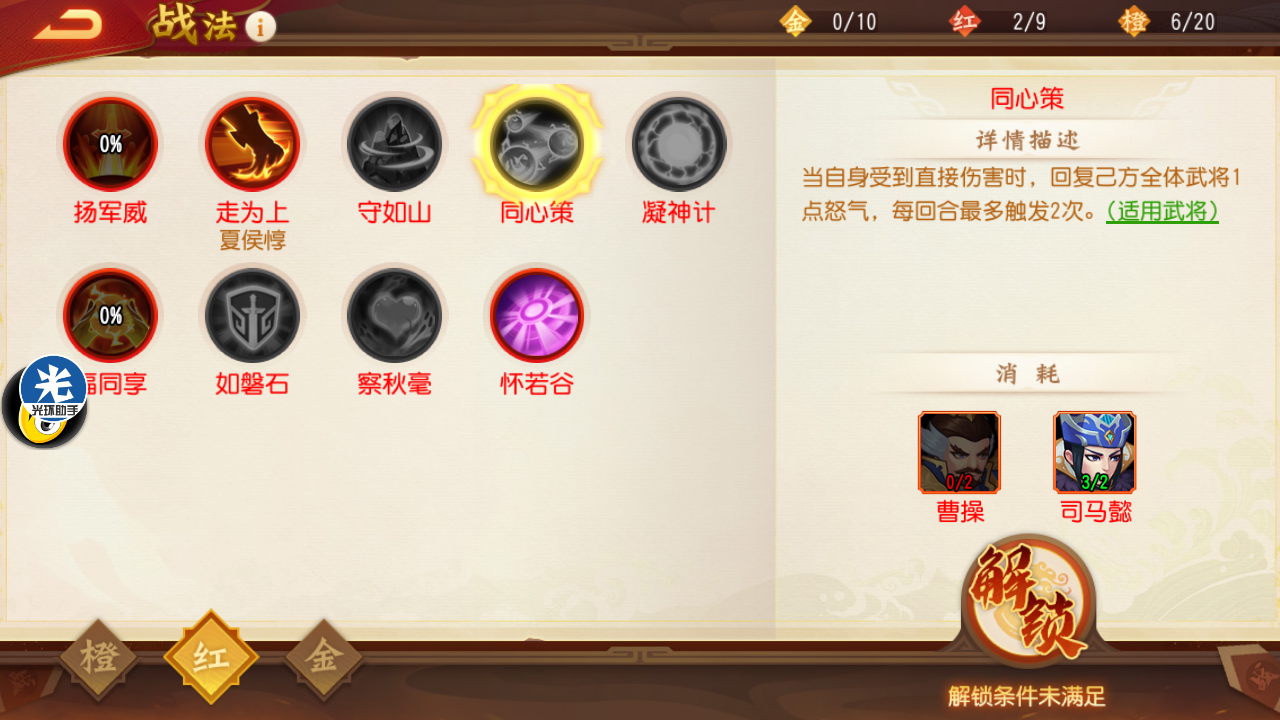The image size is (1280, 720).
Task: Tap the 解锁 unlock button
Action: [x=1028, y=602]
